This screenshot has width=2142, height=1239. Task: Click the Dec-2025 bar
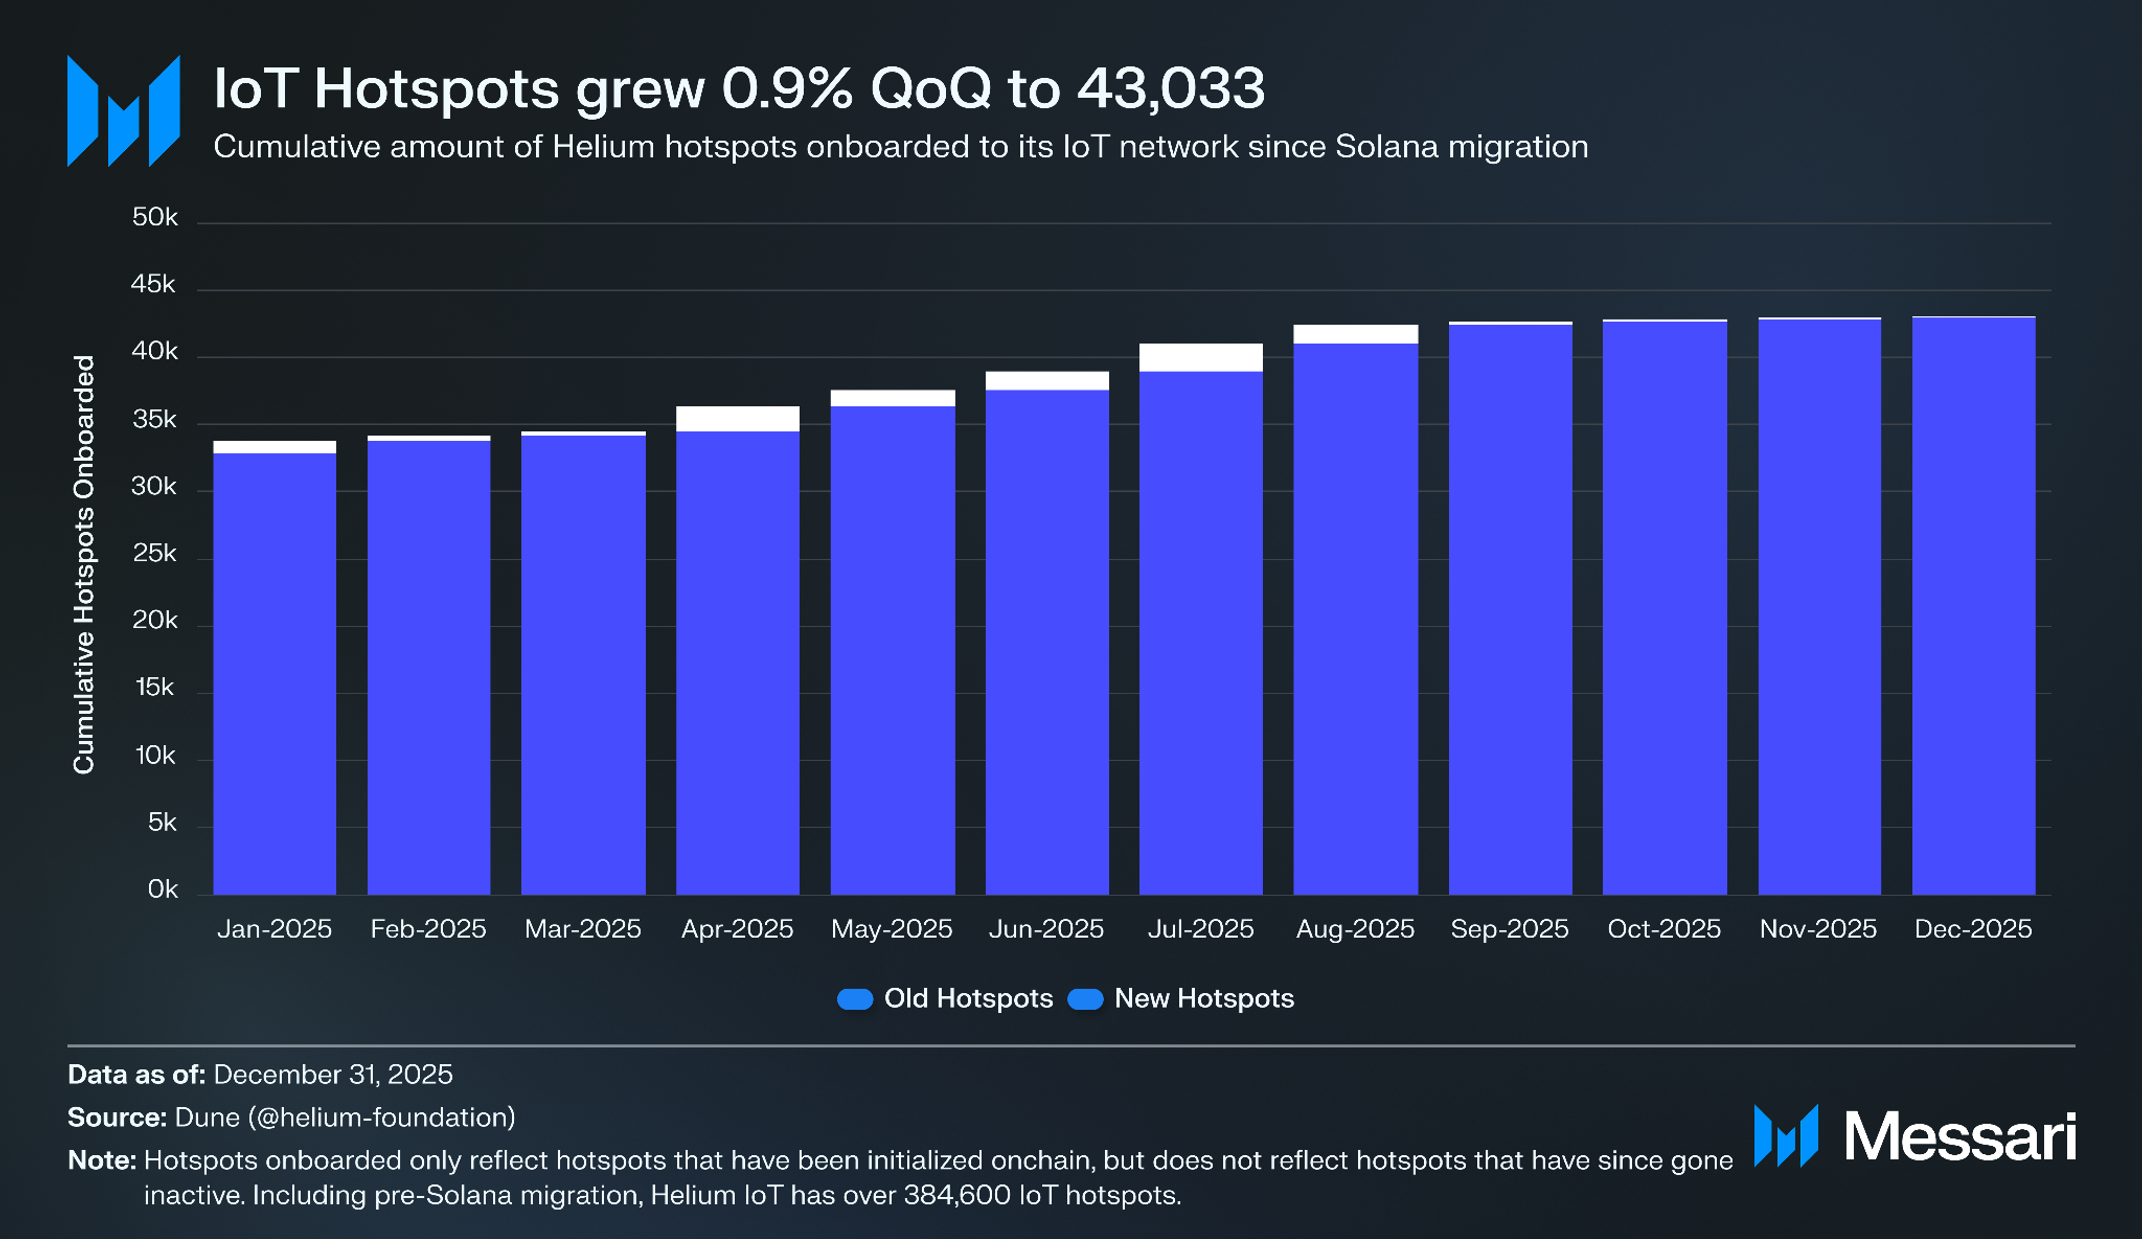[x=1973, y=606]
